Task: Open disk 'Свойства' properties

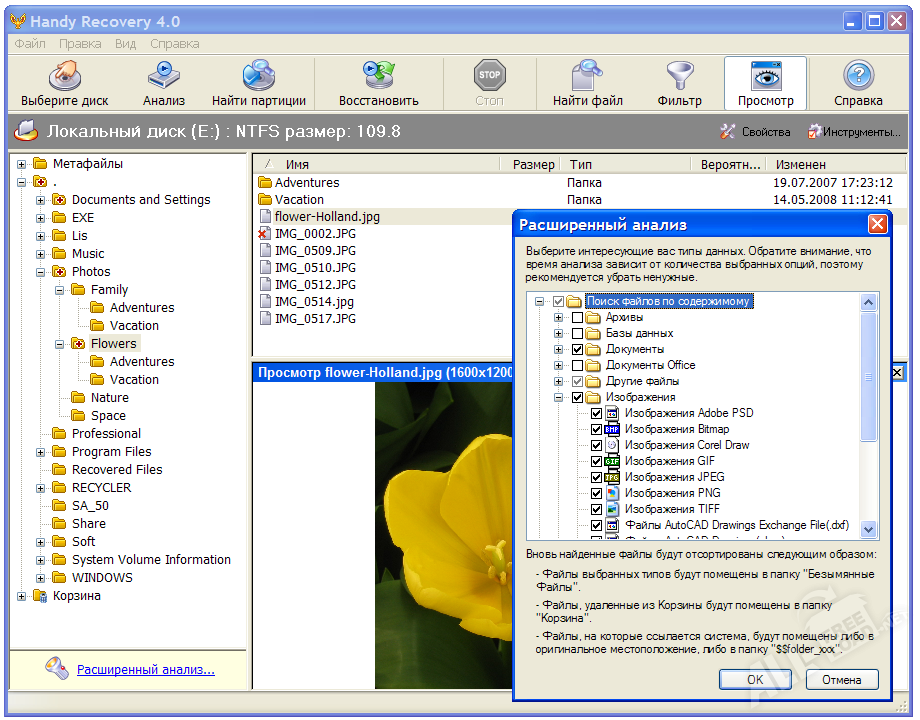Action: click(x=756, y=132)
